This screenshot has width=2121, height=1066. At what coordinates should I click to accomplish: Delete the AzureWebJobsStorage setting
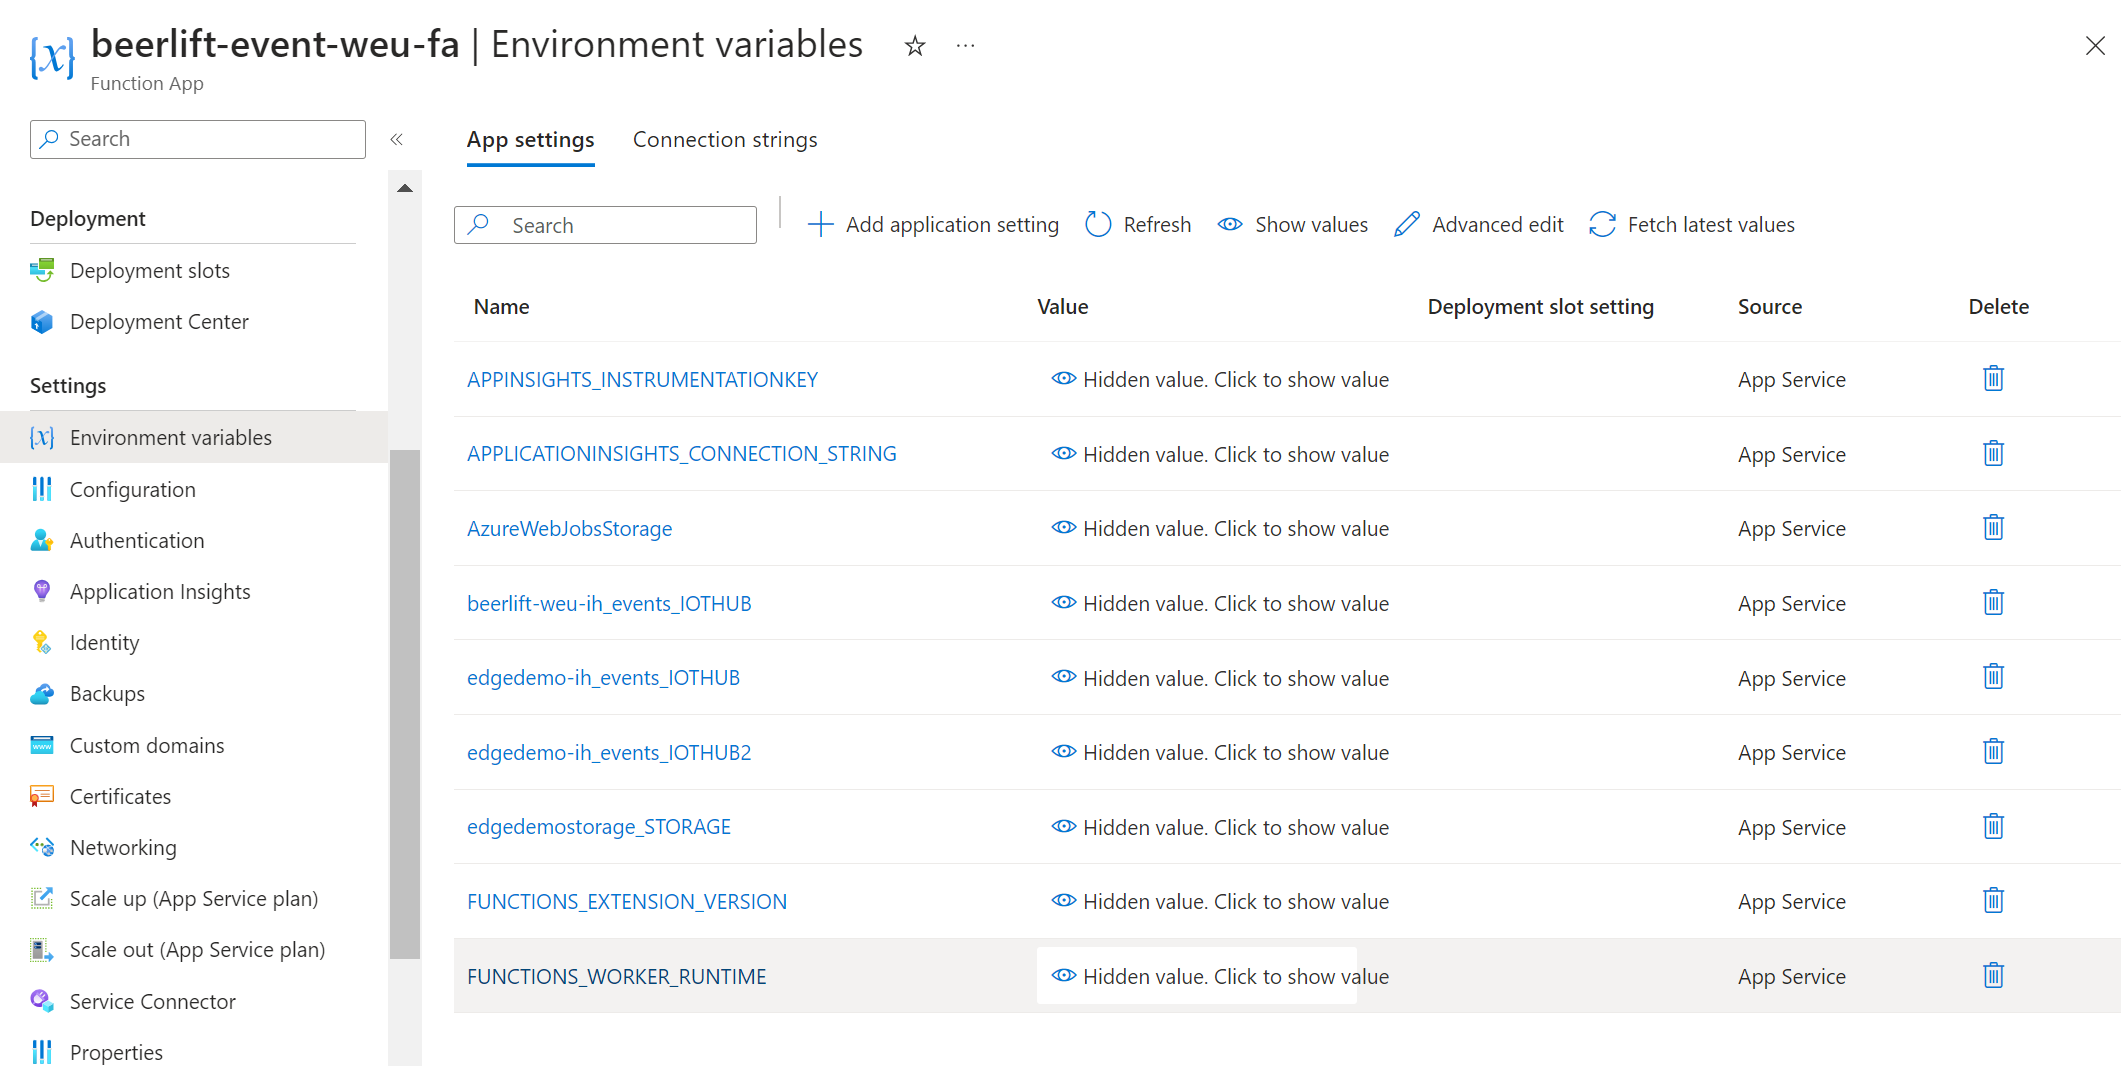coord(1993,527)
